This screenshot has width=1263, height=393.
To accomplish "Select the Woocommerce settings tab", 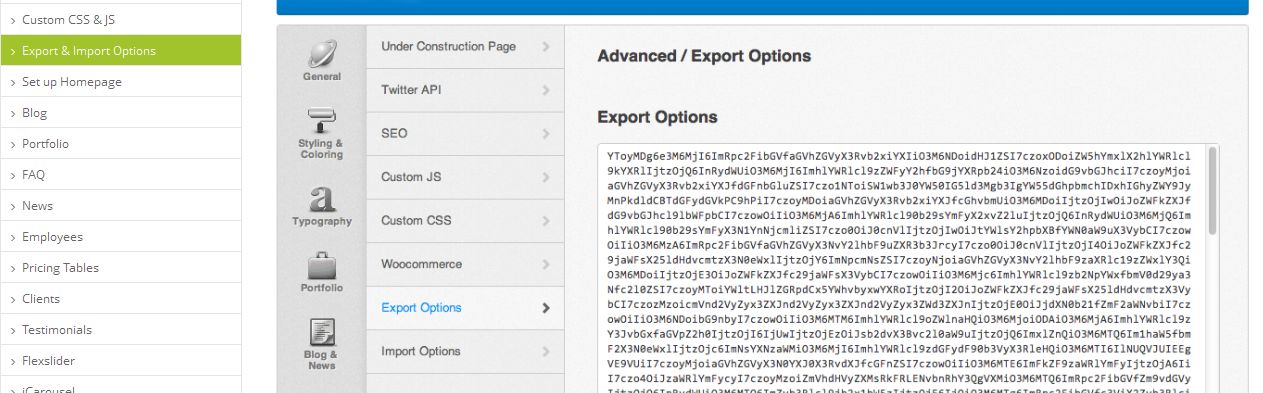I will pyautogui.click(x=465, y=264).
